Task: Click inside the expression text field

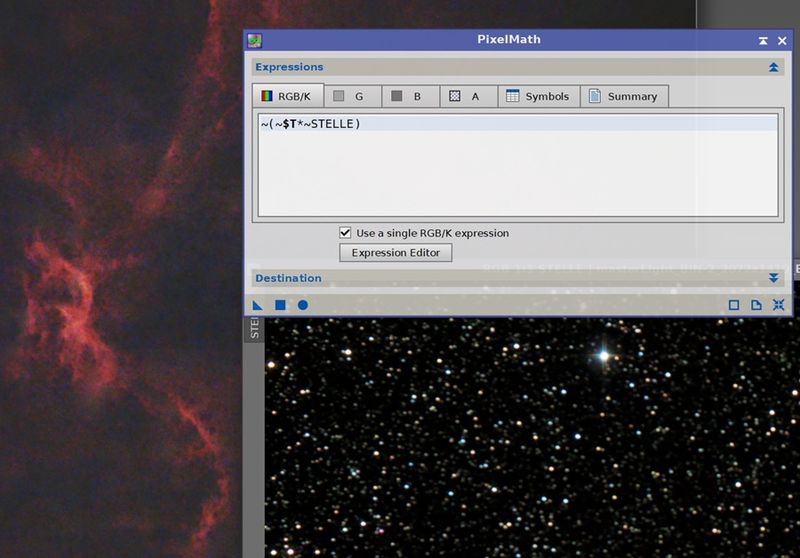Action: pyautogui.click(x=518, y=165)
